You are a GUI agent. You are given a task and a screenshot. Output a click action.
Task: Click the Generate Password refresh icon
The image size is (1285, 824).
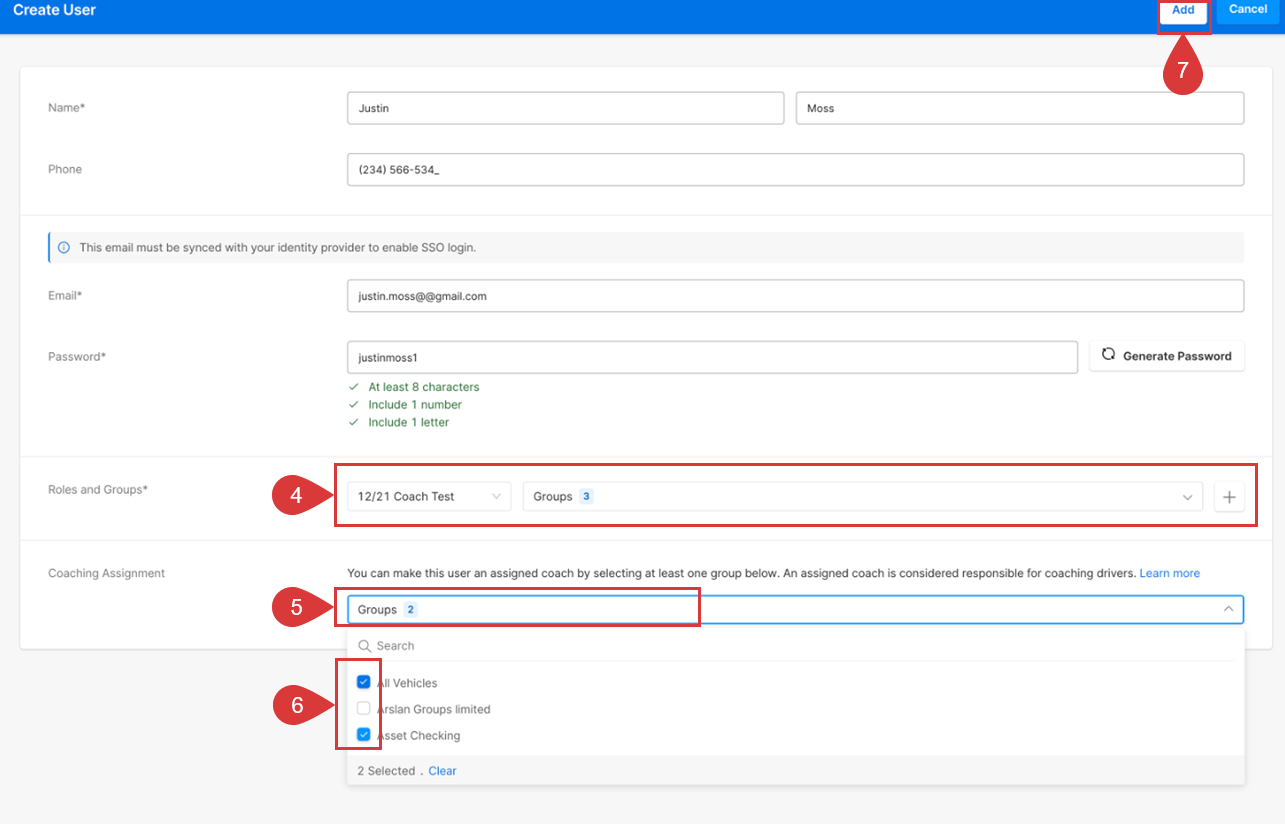[1108, 355]
